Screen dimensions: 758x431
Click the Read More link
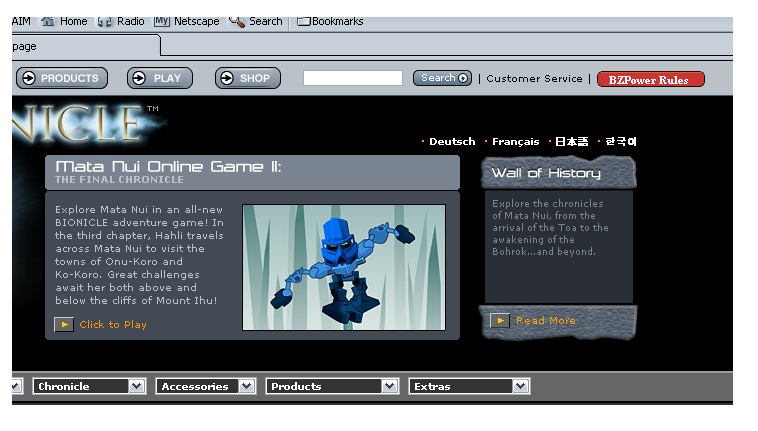[x=546, y=320]
